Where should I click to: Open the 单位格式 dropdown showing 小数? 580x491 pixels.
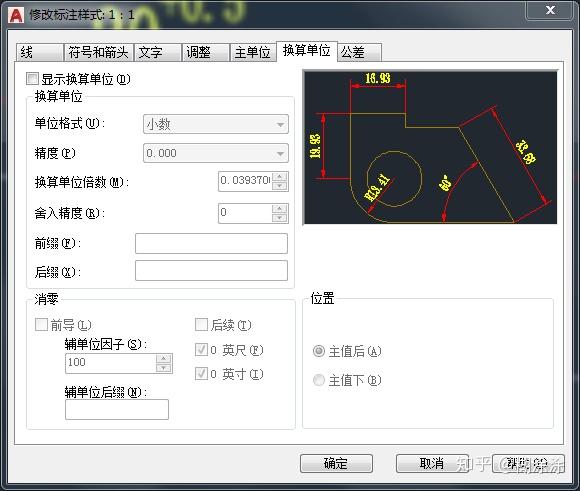(216, 124)
